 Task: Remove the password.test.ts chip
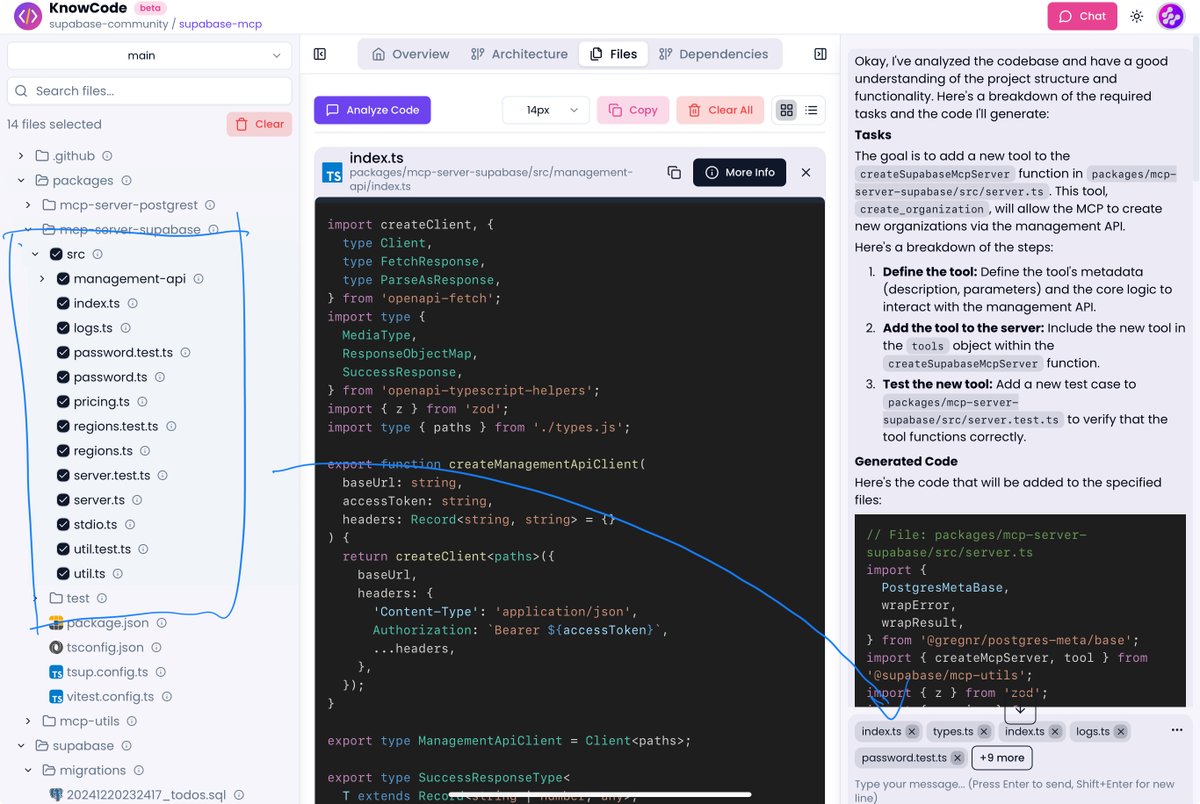[957, 758]
